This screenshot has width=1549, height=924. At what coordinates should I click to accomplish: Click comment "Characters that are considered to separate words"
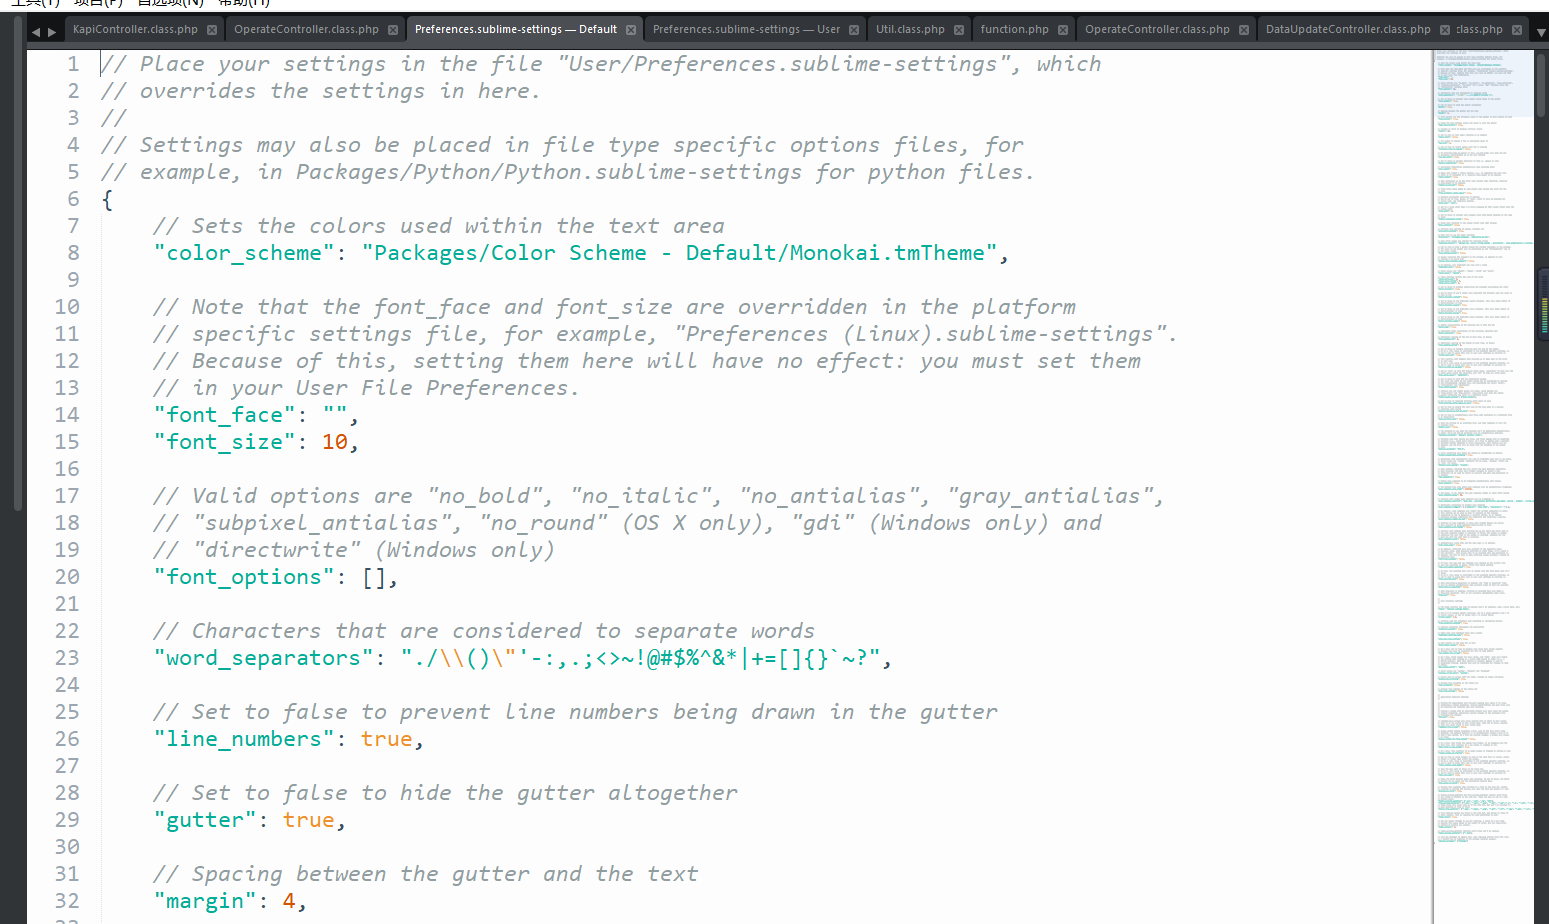(484, 631)
